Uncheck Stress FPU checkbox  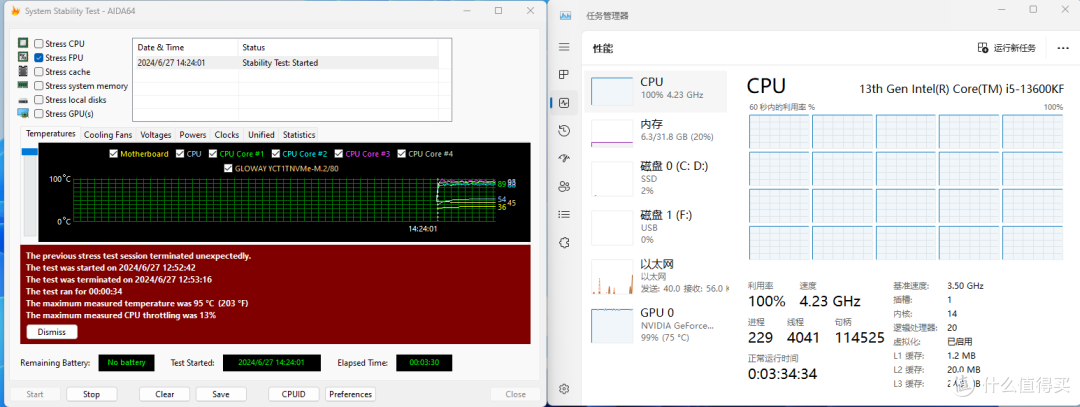39,58
